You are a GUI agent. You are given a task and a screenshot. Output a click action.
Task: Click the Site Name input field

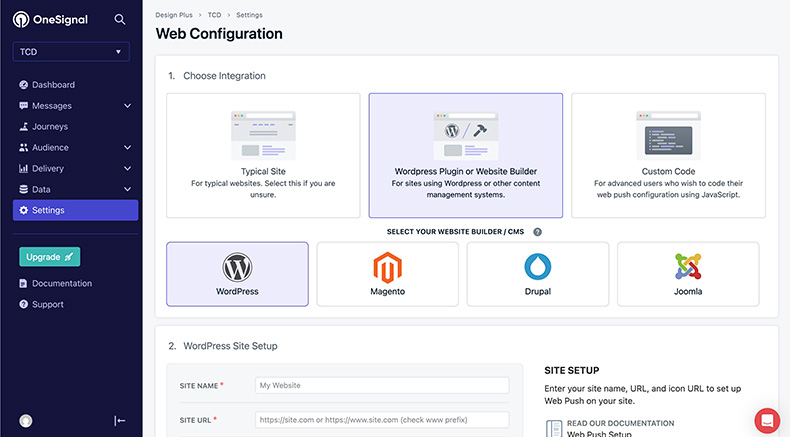pos(381,385)
